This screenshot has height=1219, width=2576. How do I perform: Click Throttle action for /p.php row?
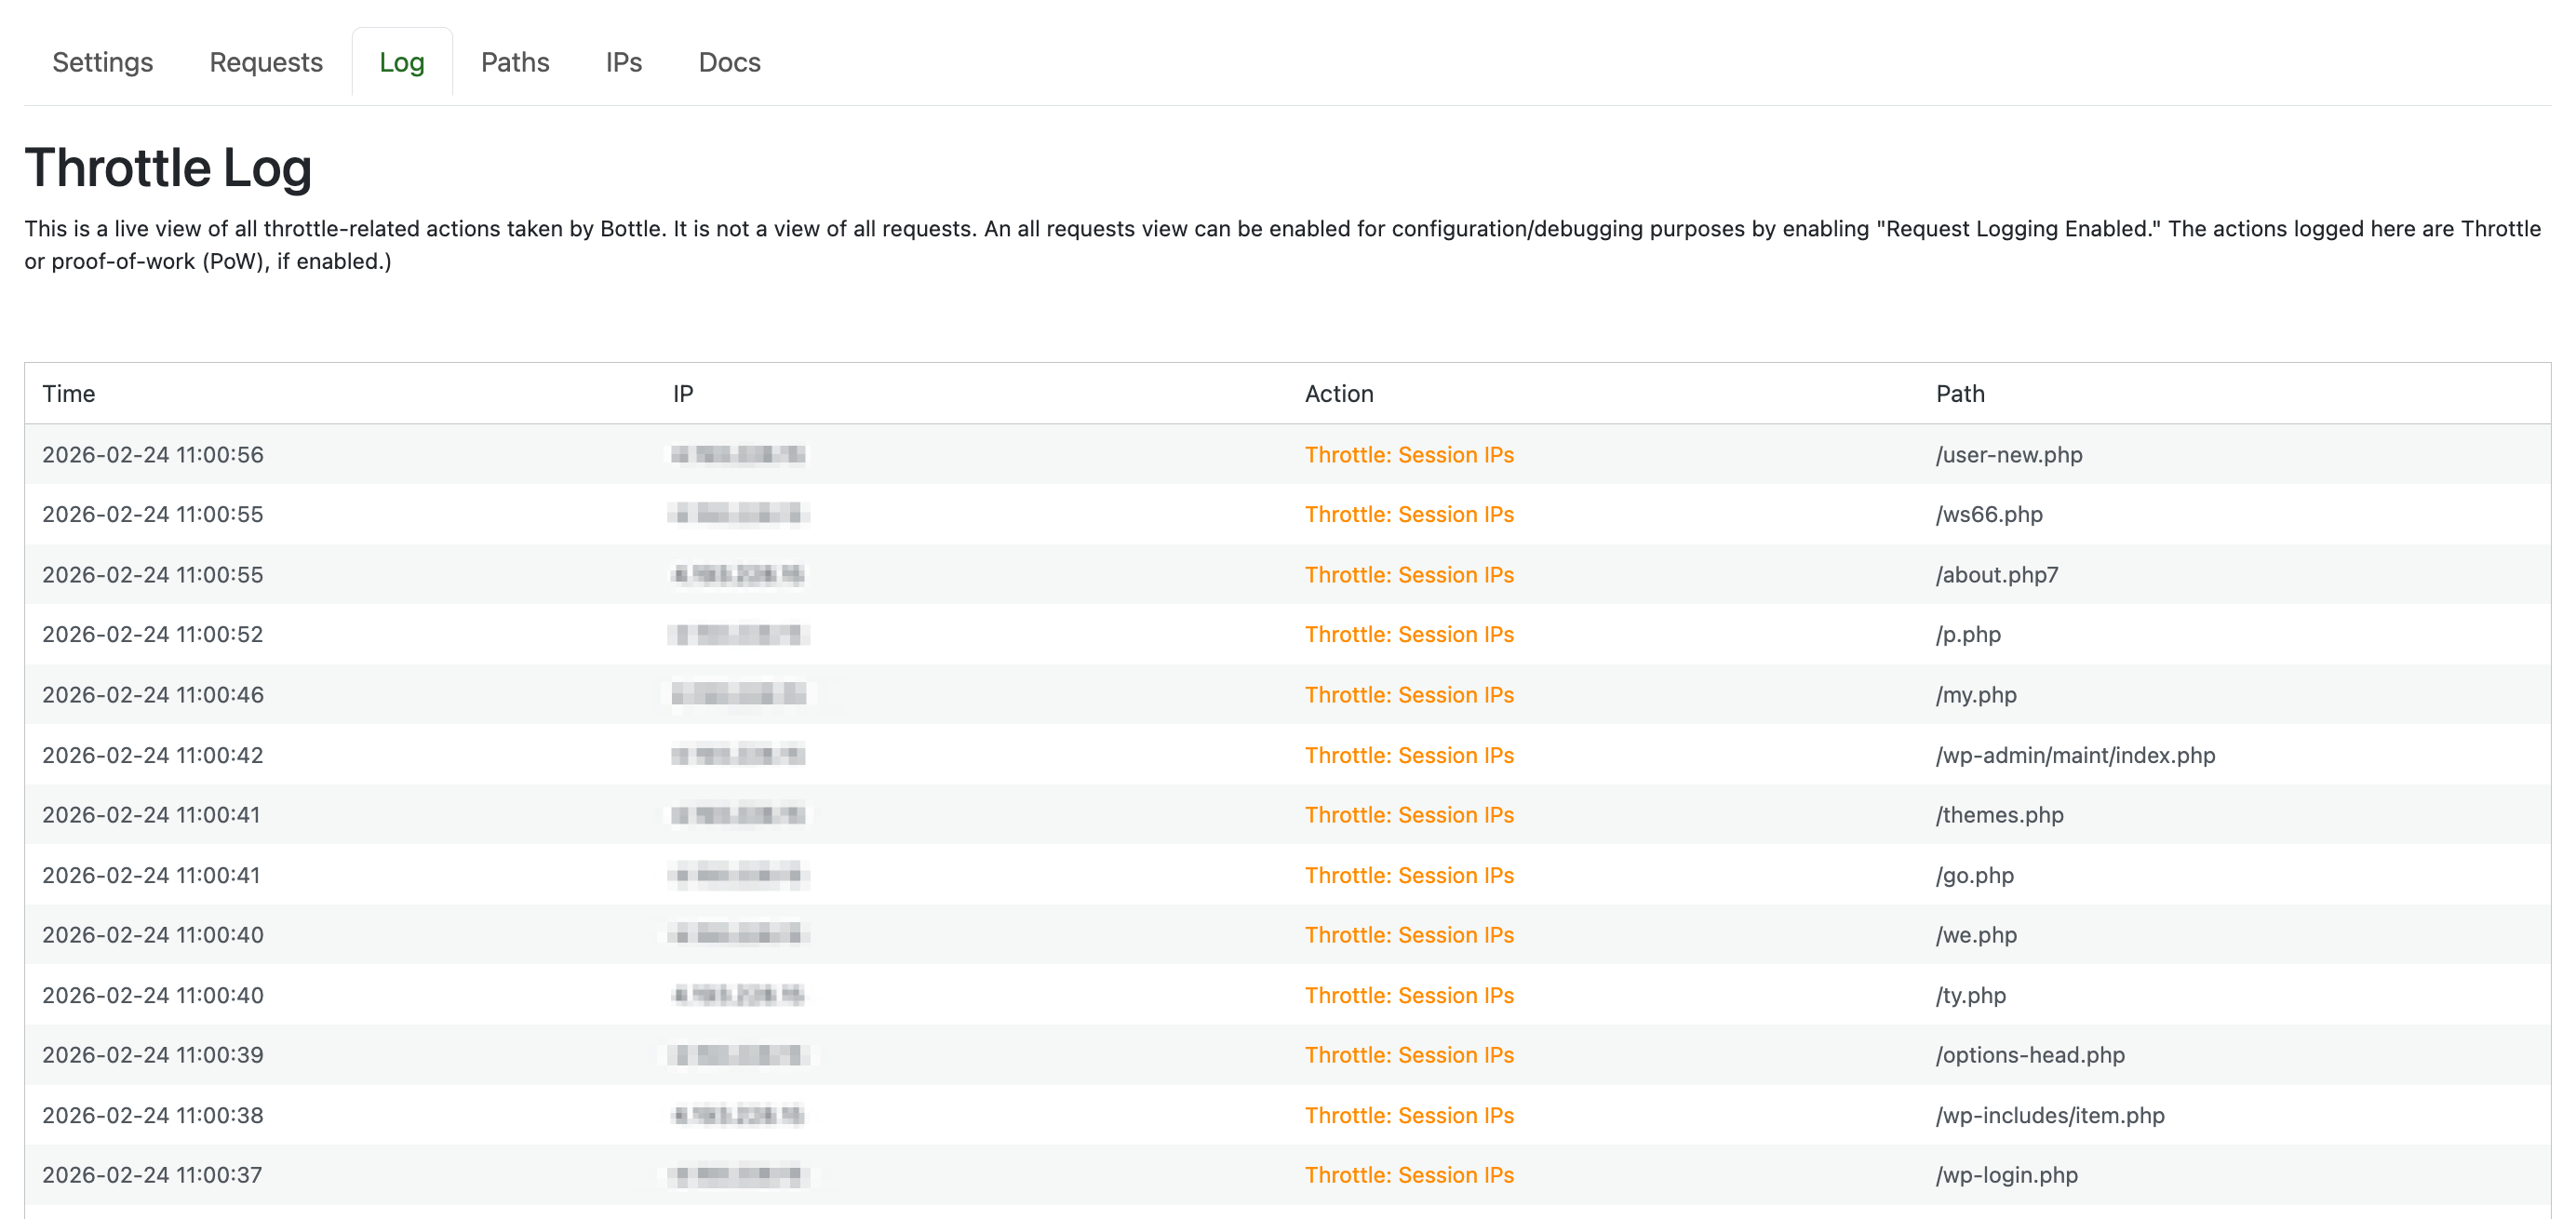(1409, 634)
